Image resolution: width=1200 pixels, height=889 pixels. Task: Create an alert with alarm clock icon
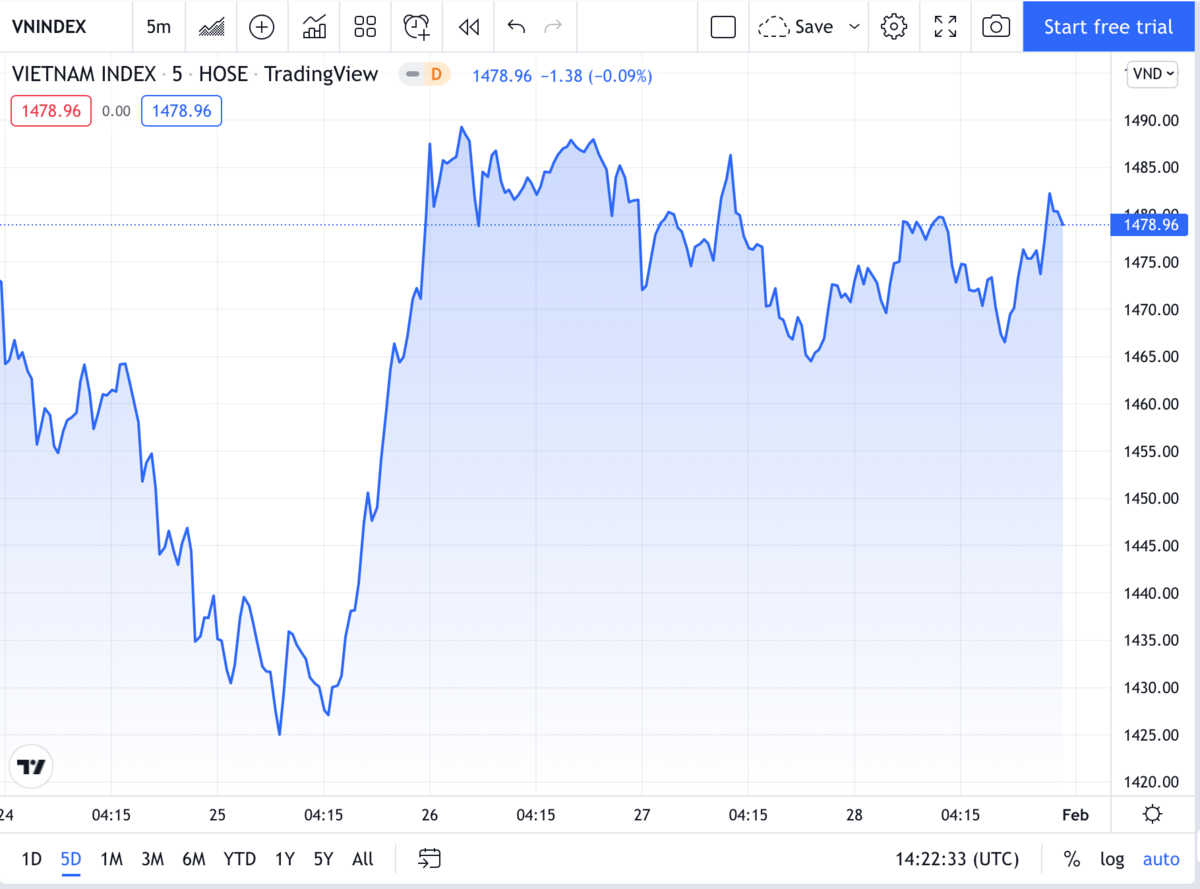point(417,26)
